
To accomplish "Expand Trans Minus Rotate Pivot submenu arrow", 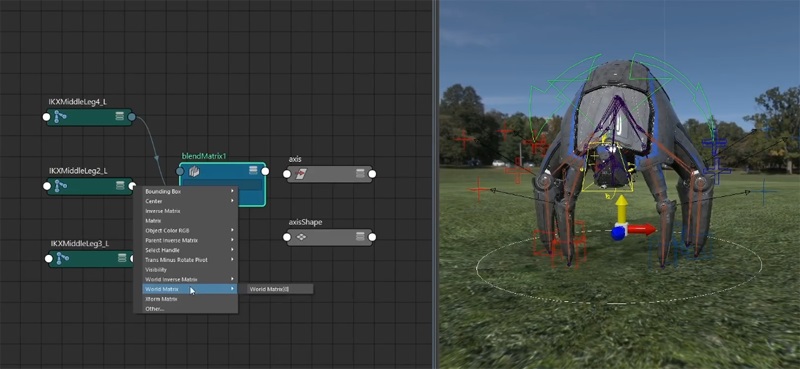I will pyautogui.click(x=232, y=260).
